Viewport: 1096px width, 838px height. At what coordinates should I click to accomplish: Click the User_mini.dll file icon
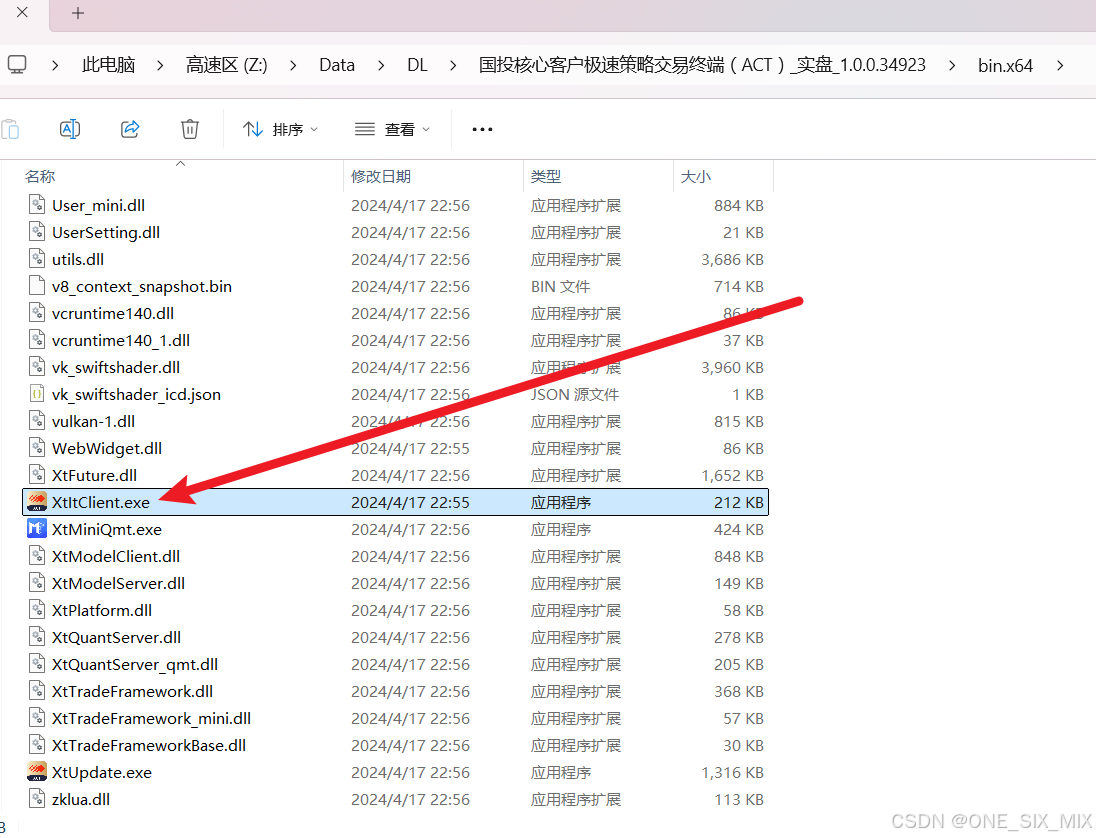pos(36,205)
